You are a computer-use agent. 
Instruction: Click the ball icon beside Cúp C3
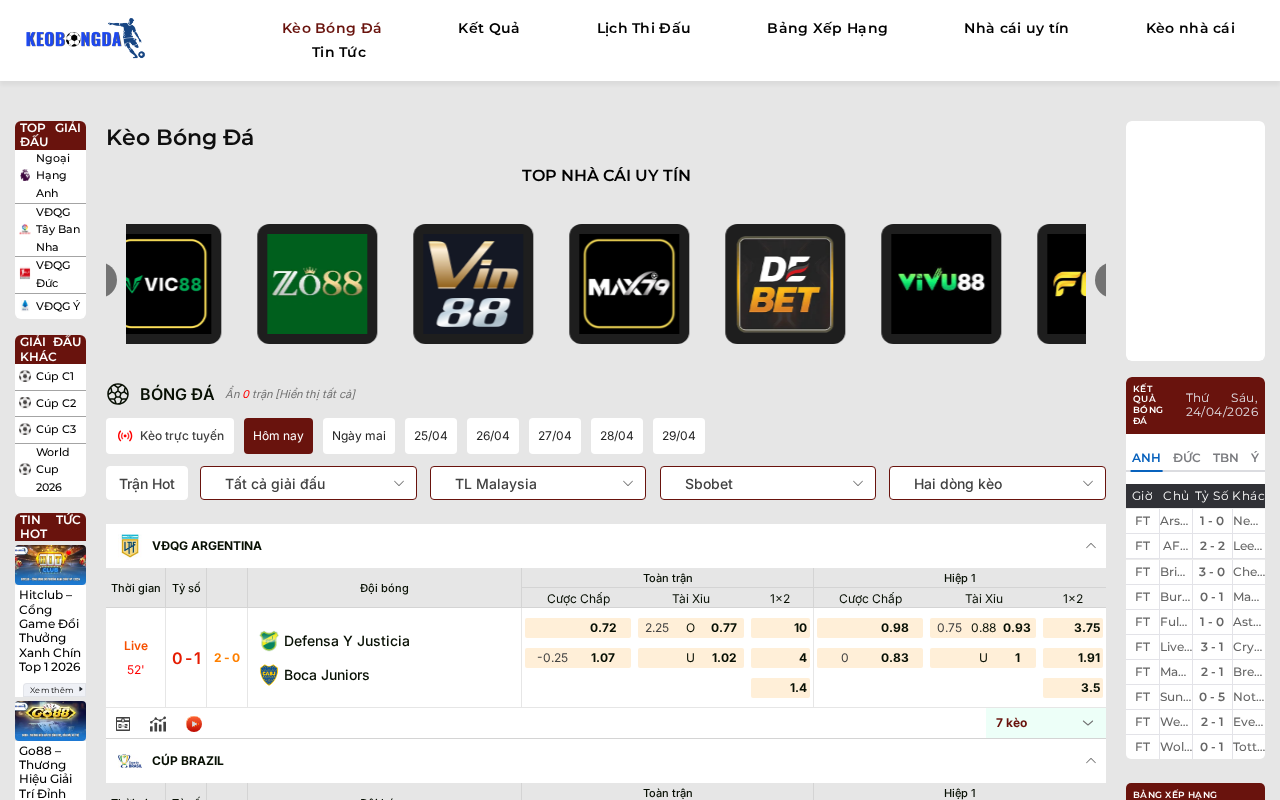click(25, 429)
